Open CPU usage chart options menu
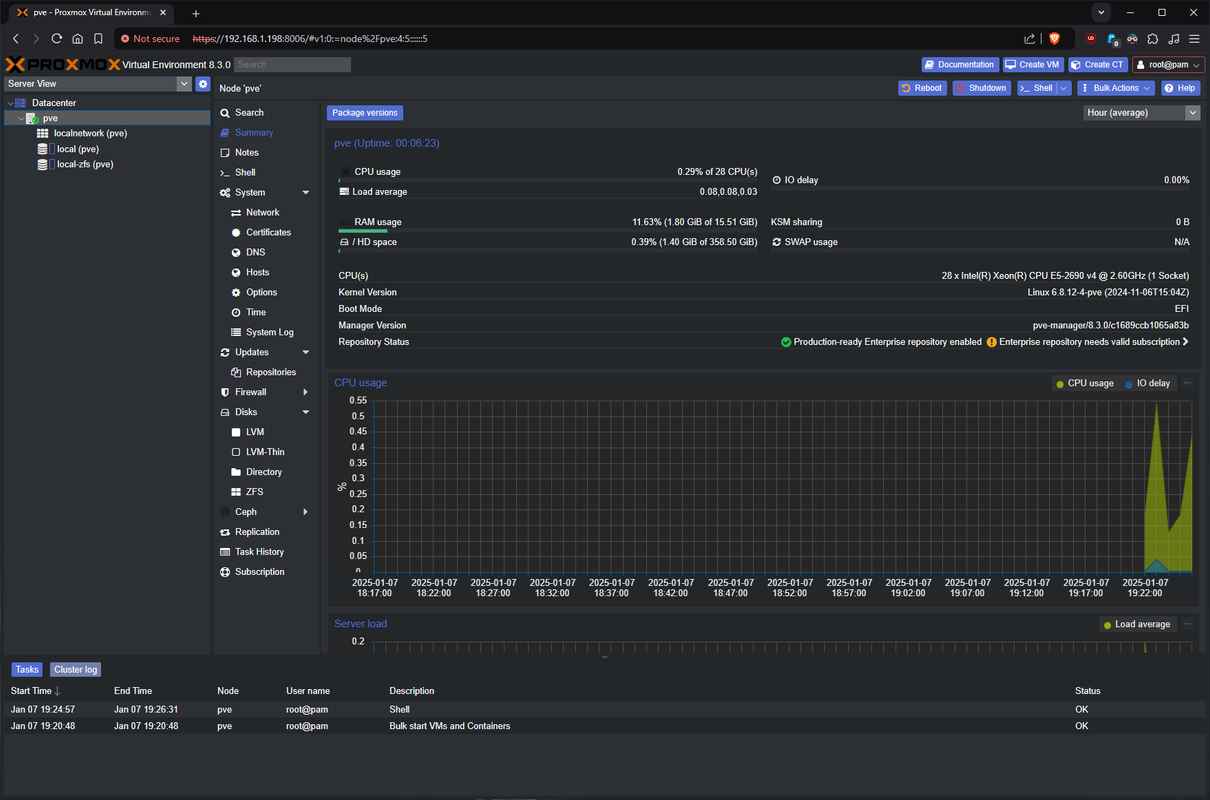The image size is (1210, 800). point(1187,383)
